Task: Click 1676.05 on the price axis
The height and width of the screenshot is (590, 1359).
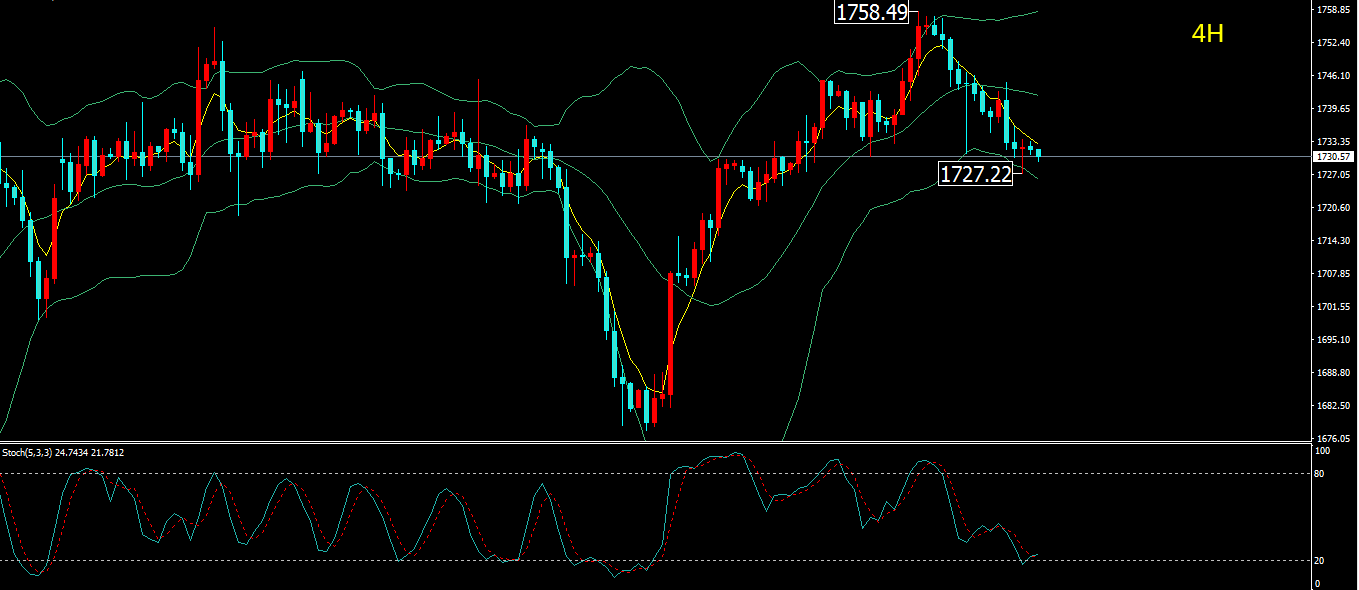Action: 1335,439
